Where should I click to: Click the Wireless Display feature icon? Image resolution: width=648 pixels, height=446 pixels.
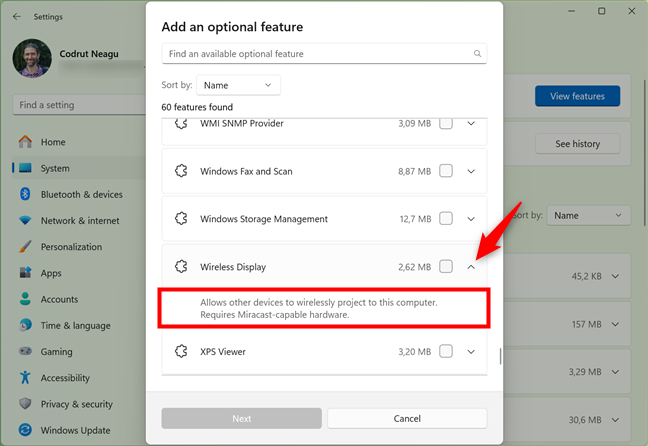(181, 267)
